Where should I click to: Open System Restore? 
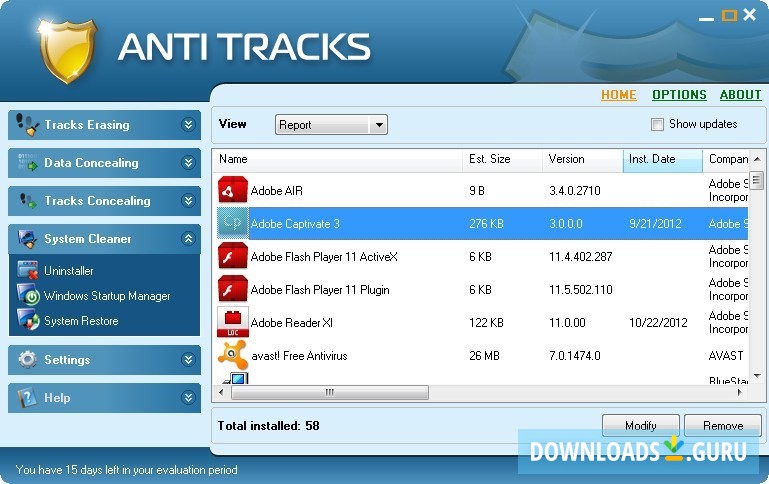(x=81, y=321)
